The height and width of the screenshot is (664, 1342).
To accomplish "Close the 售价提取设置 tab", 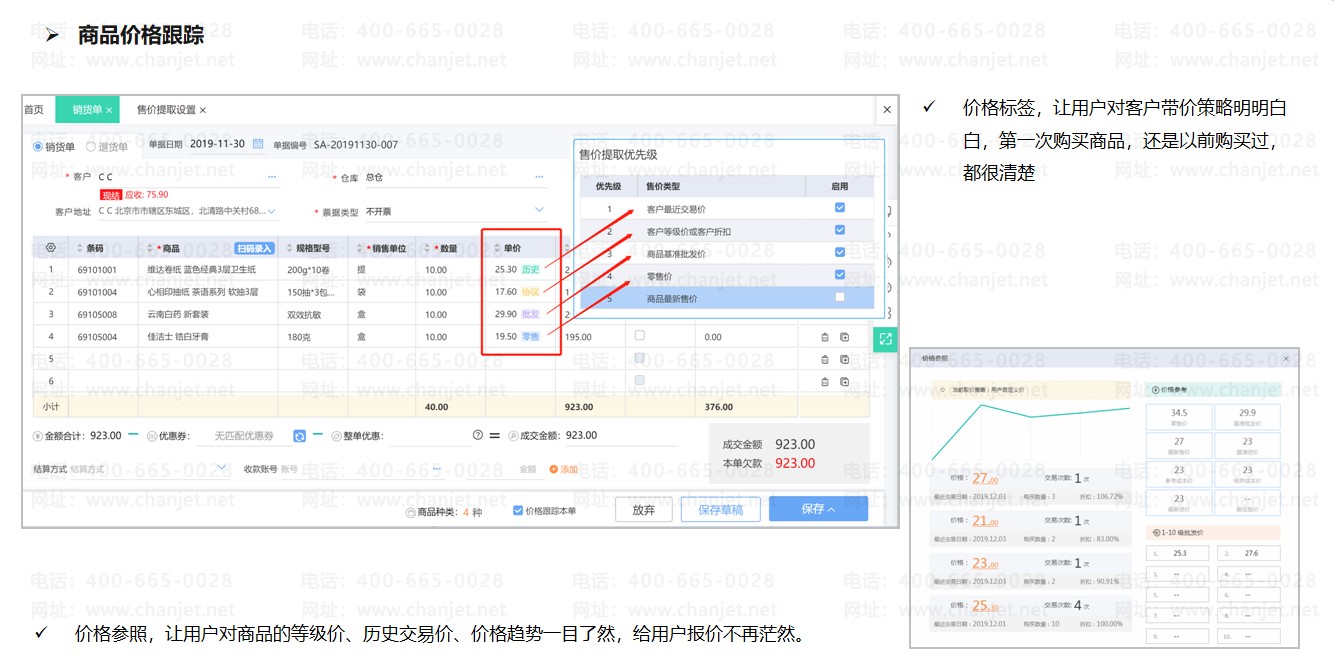I will tap(203, 110).
